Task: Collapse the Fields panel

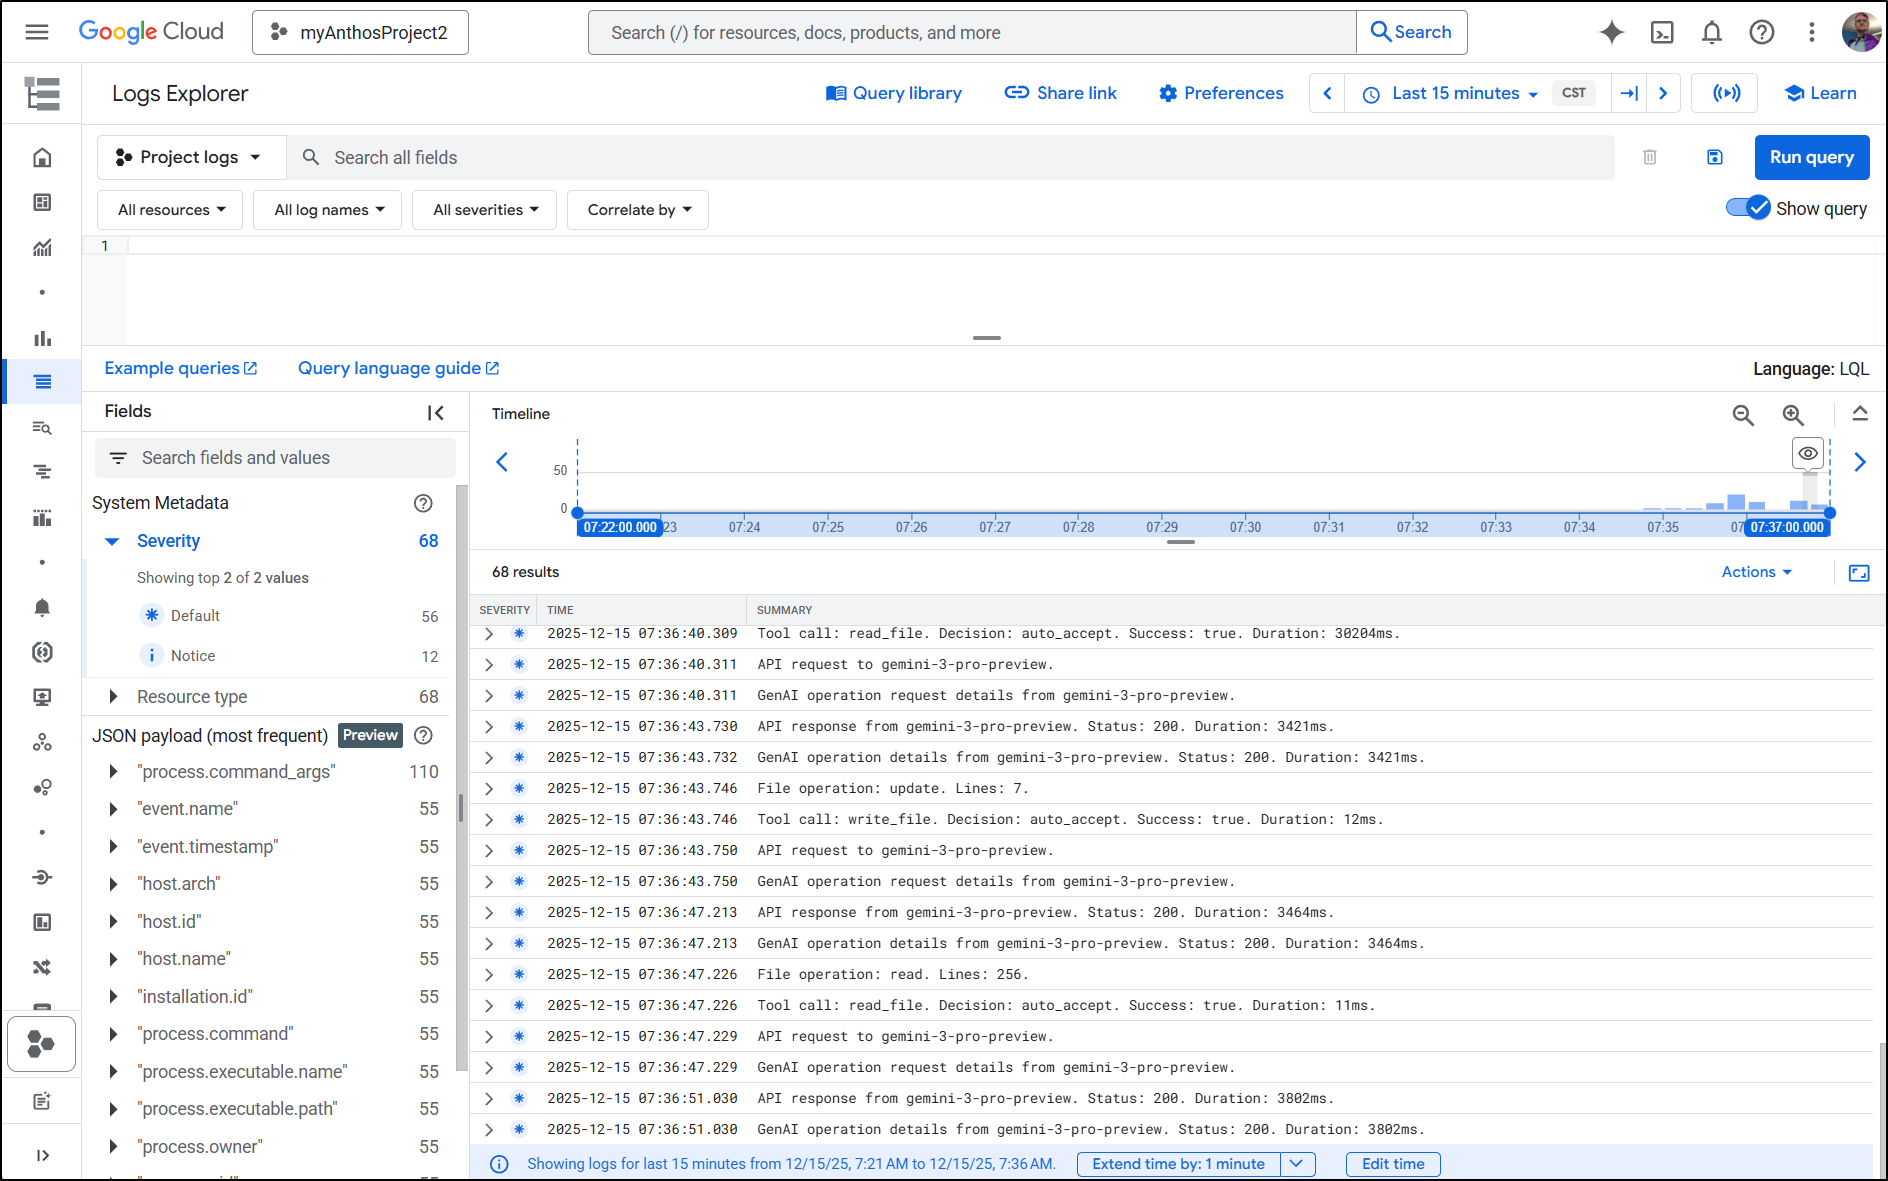Action: click(436, 412)
